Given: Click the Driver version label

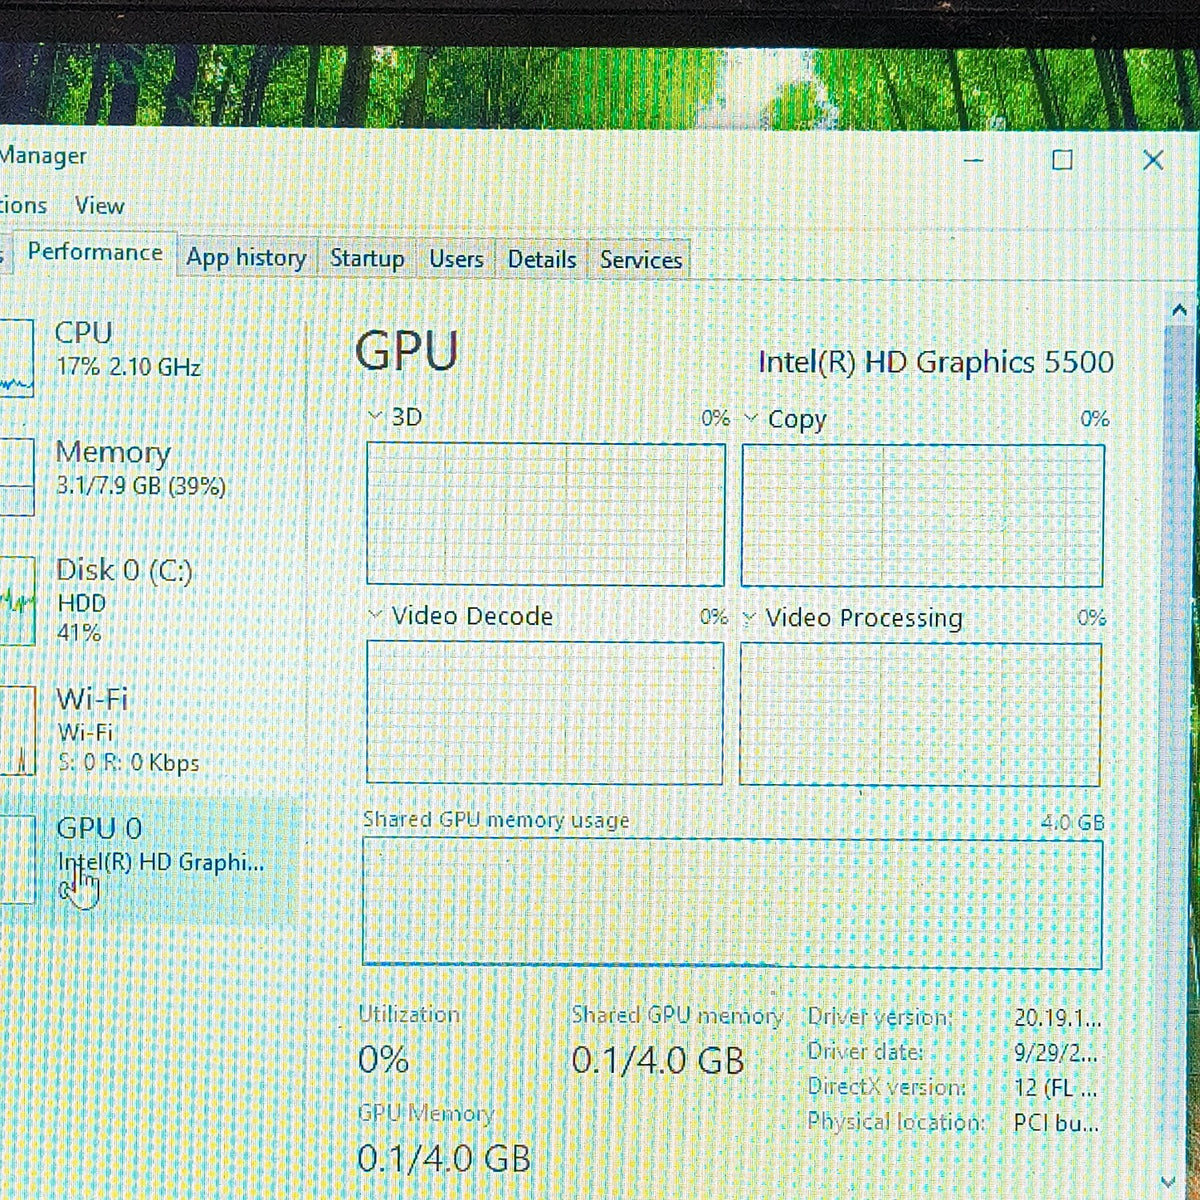Looking at the screenshot, I should 880,1017.
